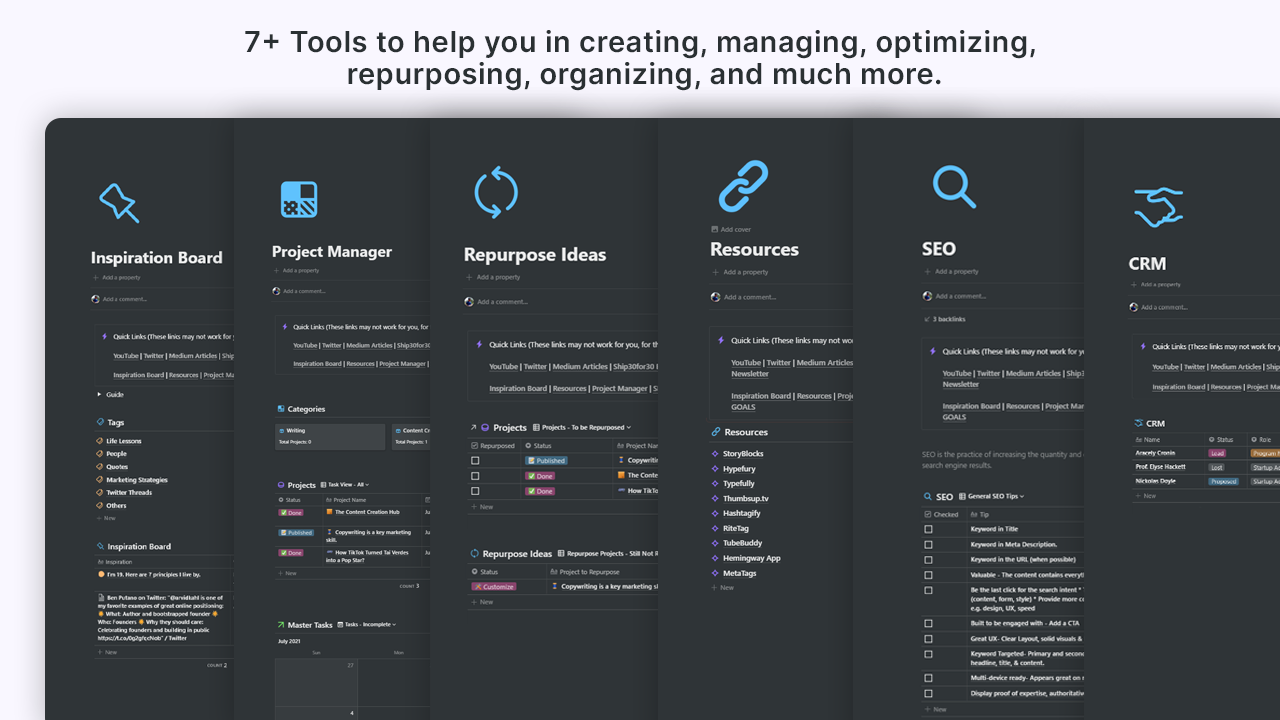
Task: Click the tag icon beside Life Lessons
Action: click(99, 441)
